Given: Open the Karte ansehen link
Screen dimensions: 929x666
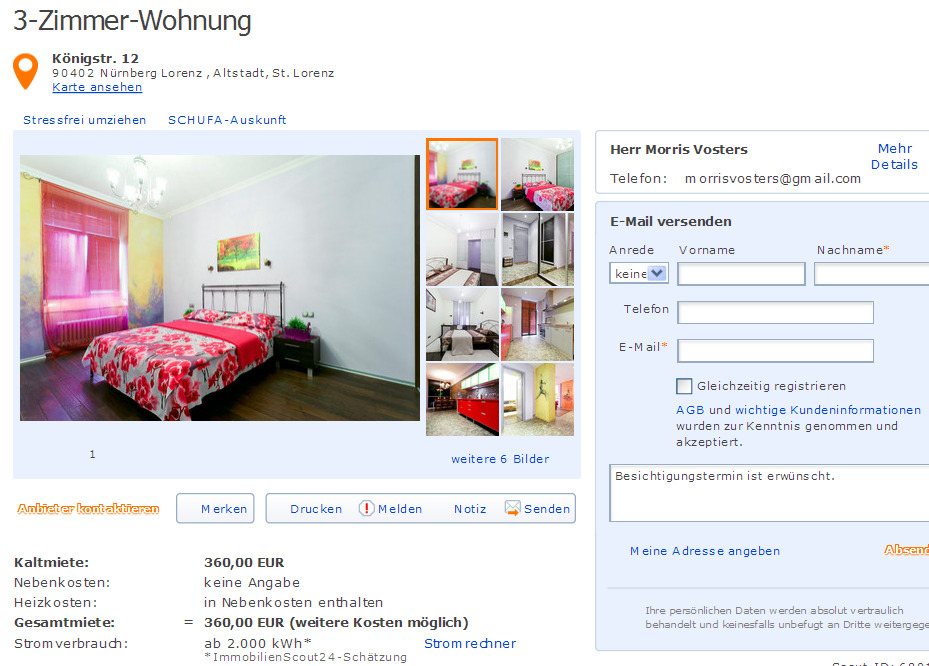Looking at the screenshot, I should [97, 87].
